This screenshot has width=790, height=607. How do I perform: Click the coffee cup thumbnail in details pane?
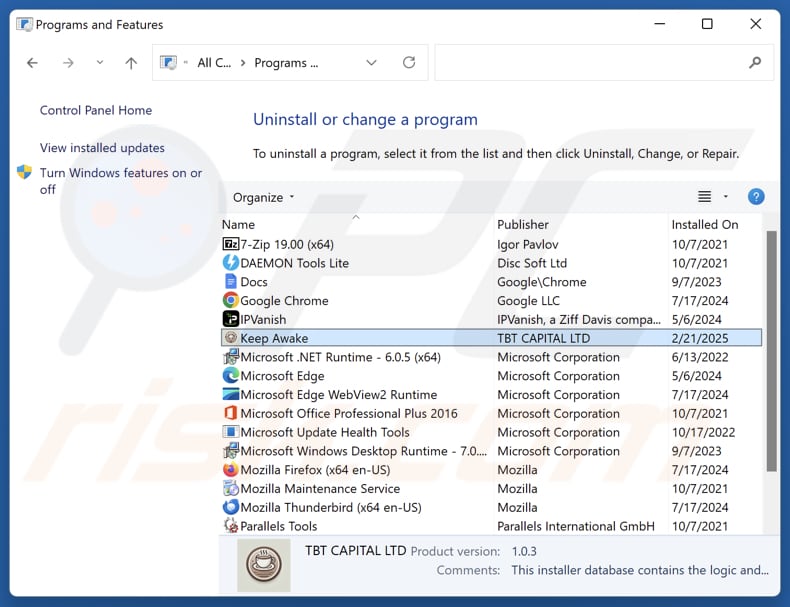pyautogui.click(x=264, y=565)
